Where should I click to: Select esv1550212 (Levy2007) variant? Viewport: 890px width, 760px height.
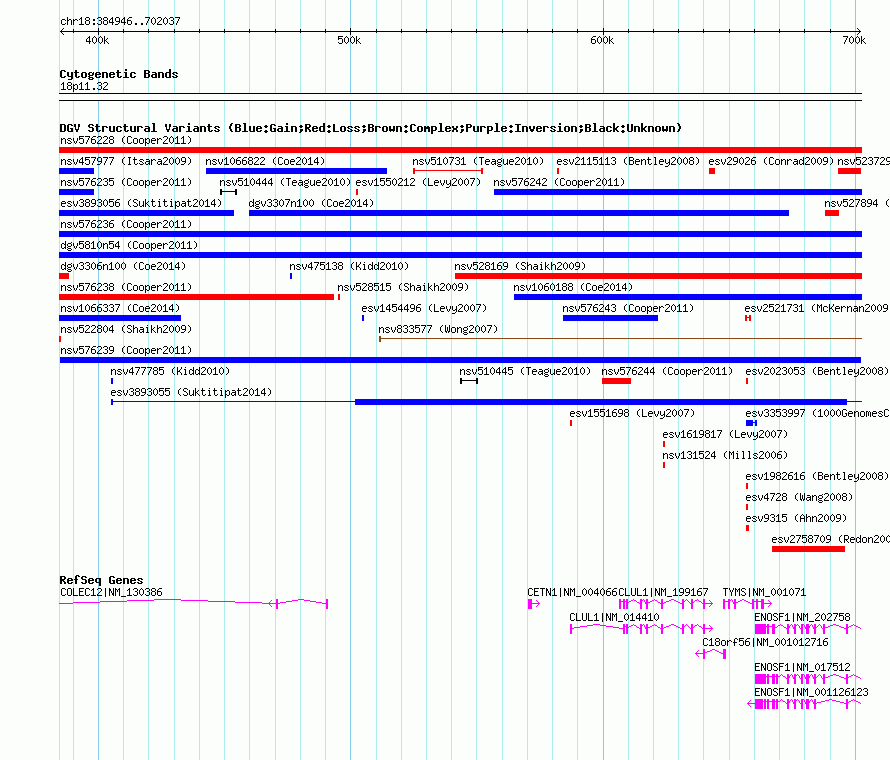coord(357,192)
